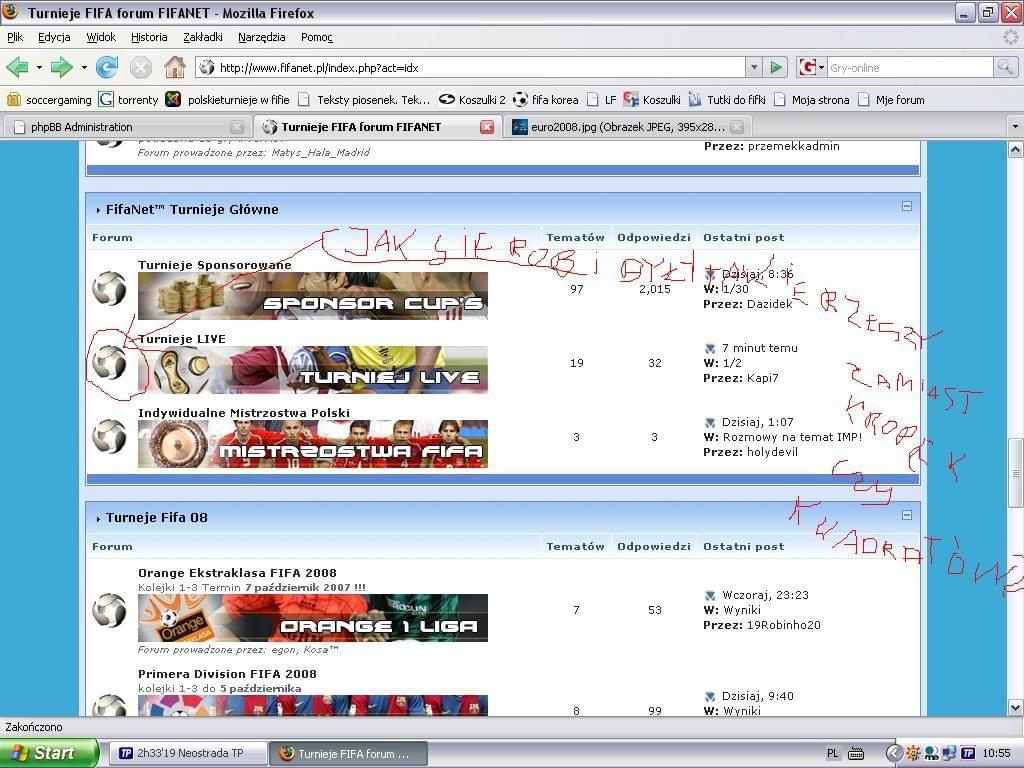Open the torrenty bookmark
The width and height of the screenshot is (1024, 768).
pyautogui.click(x=129, y=100)
